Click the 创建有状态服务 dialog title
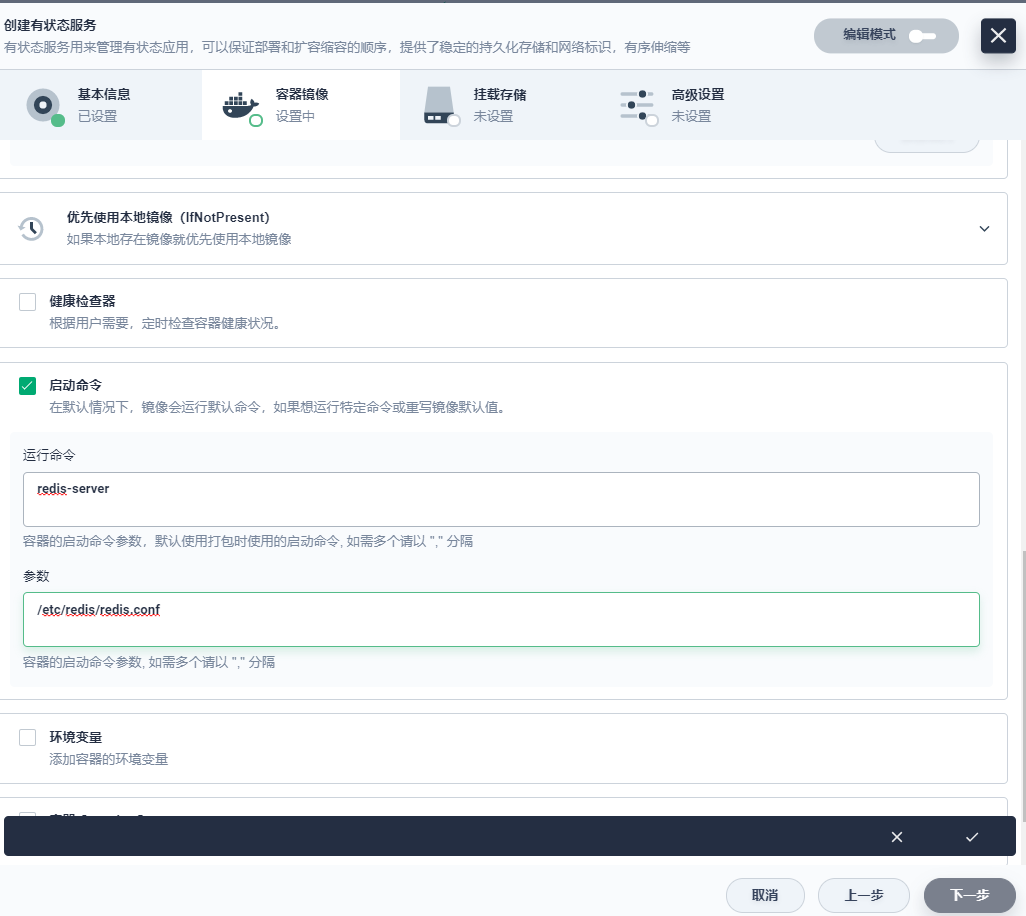The height and width of the screenshot is (916, 1026). [x=50, y=25]
